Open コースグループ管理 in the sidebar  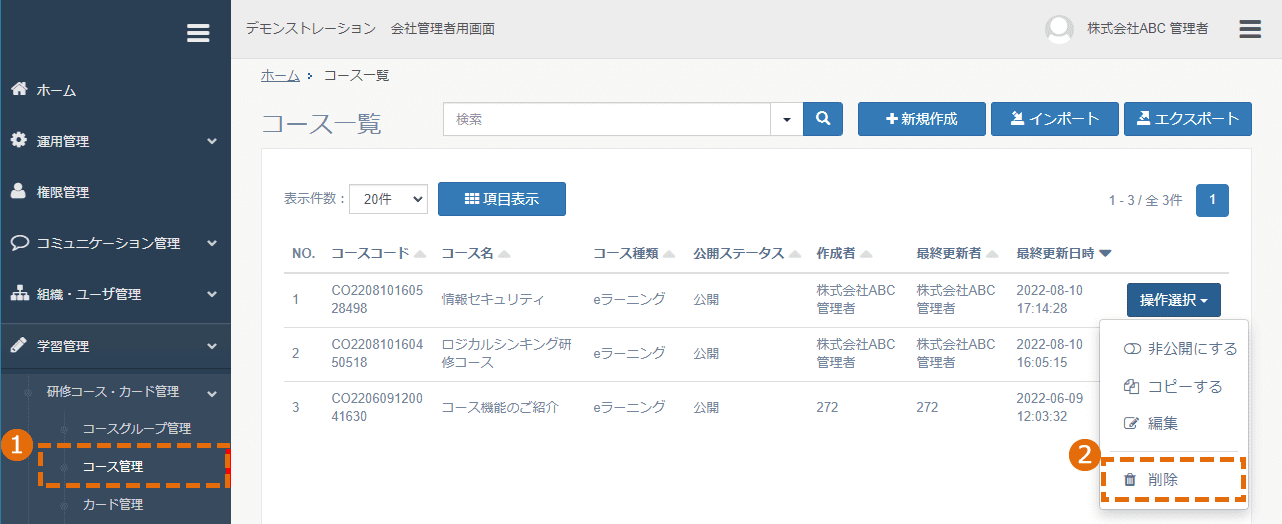[136, 429]
